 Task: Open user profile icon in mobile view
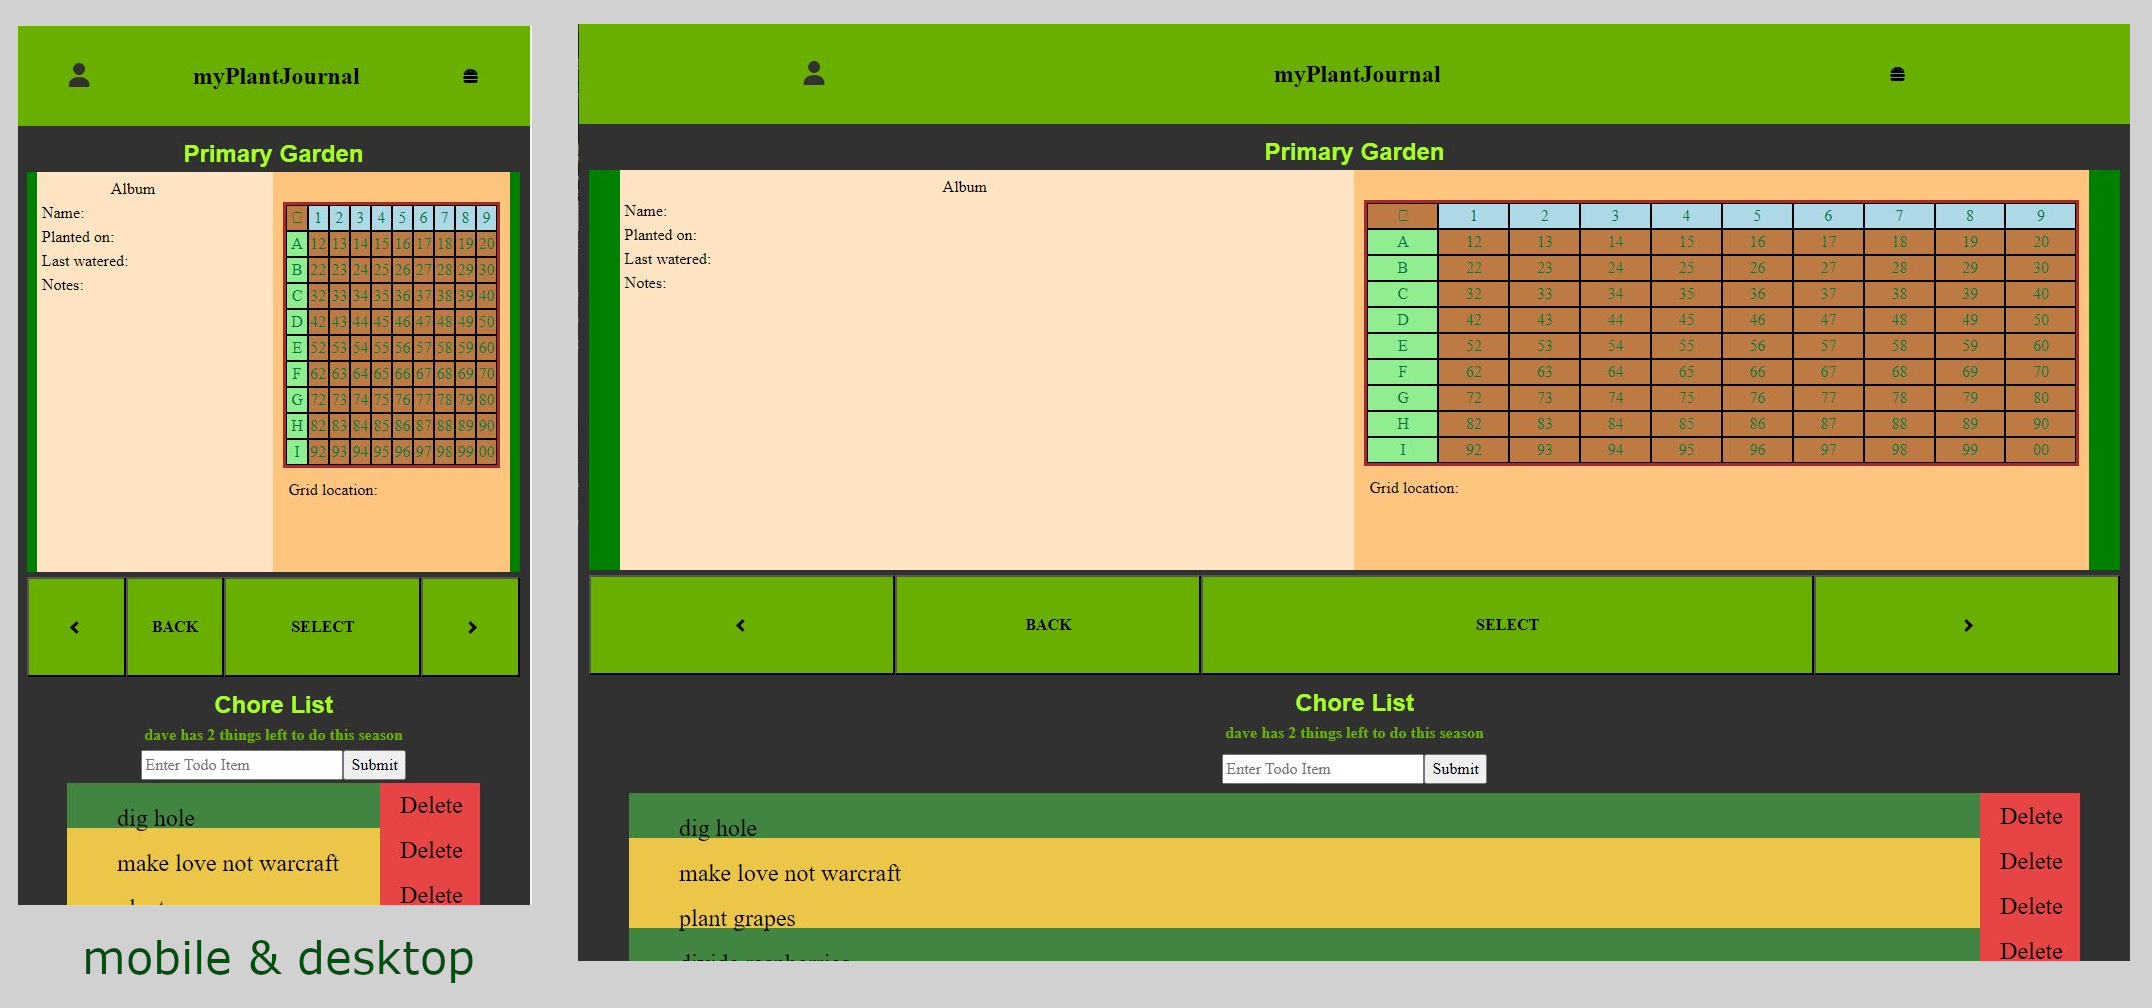click(79, 76)
